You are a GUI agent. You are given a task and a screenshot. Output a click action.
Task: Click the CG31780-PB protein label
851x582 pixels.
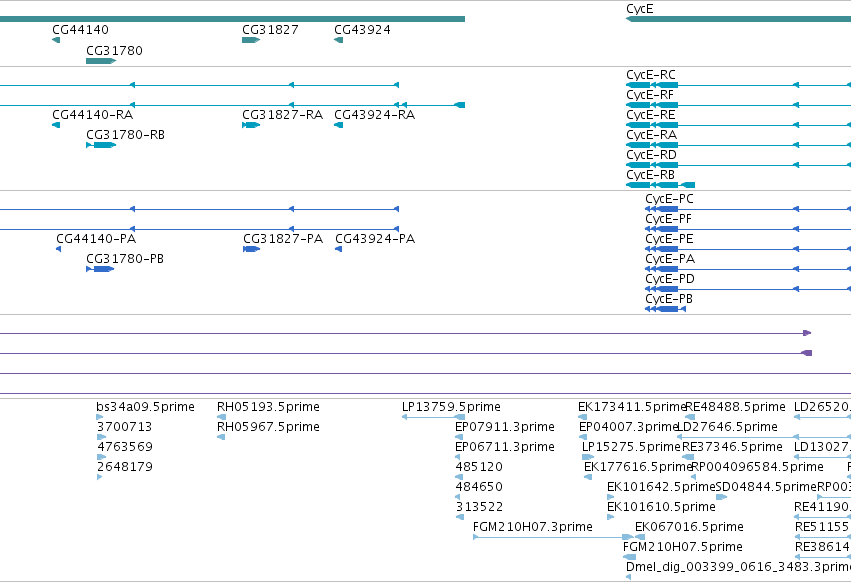coord(125,259)
